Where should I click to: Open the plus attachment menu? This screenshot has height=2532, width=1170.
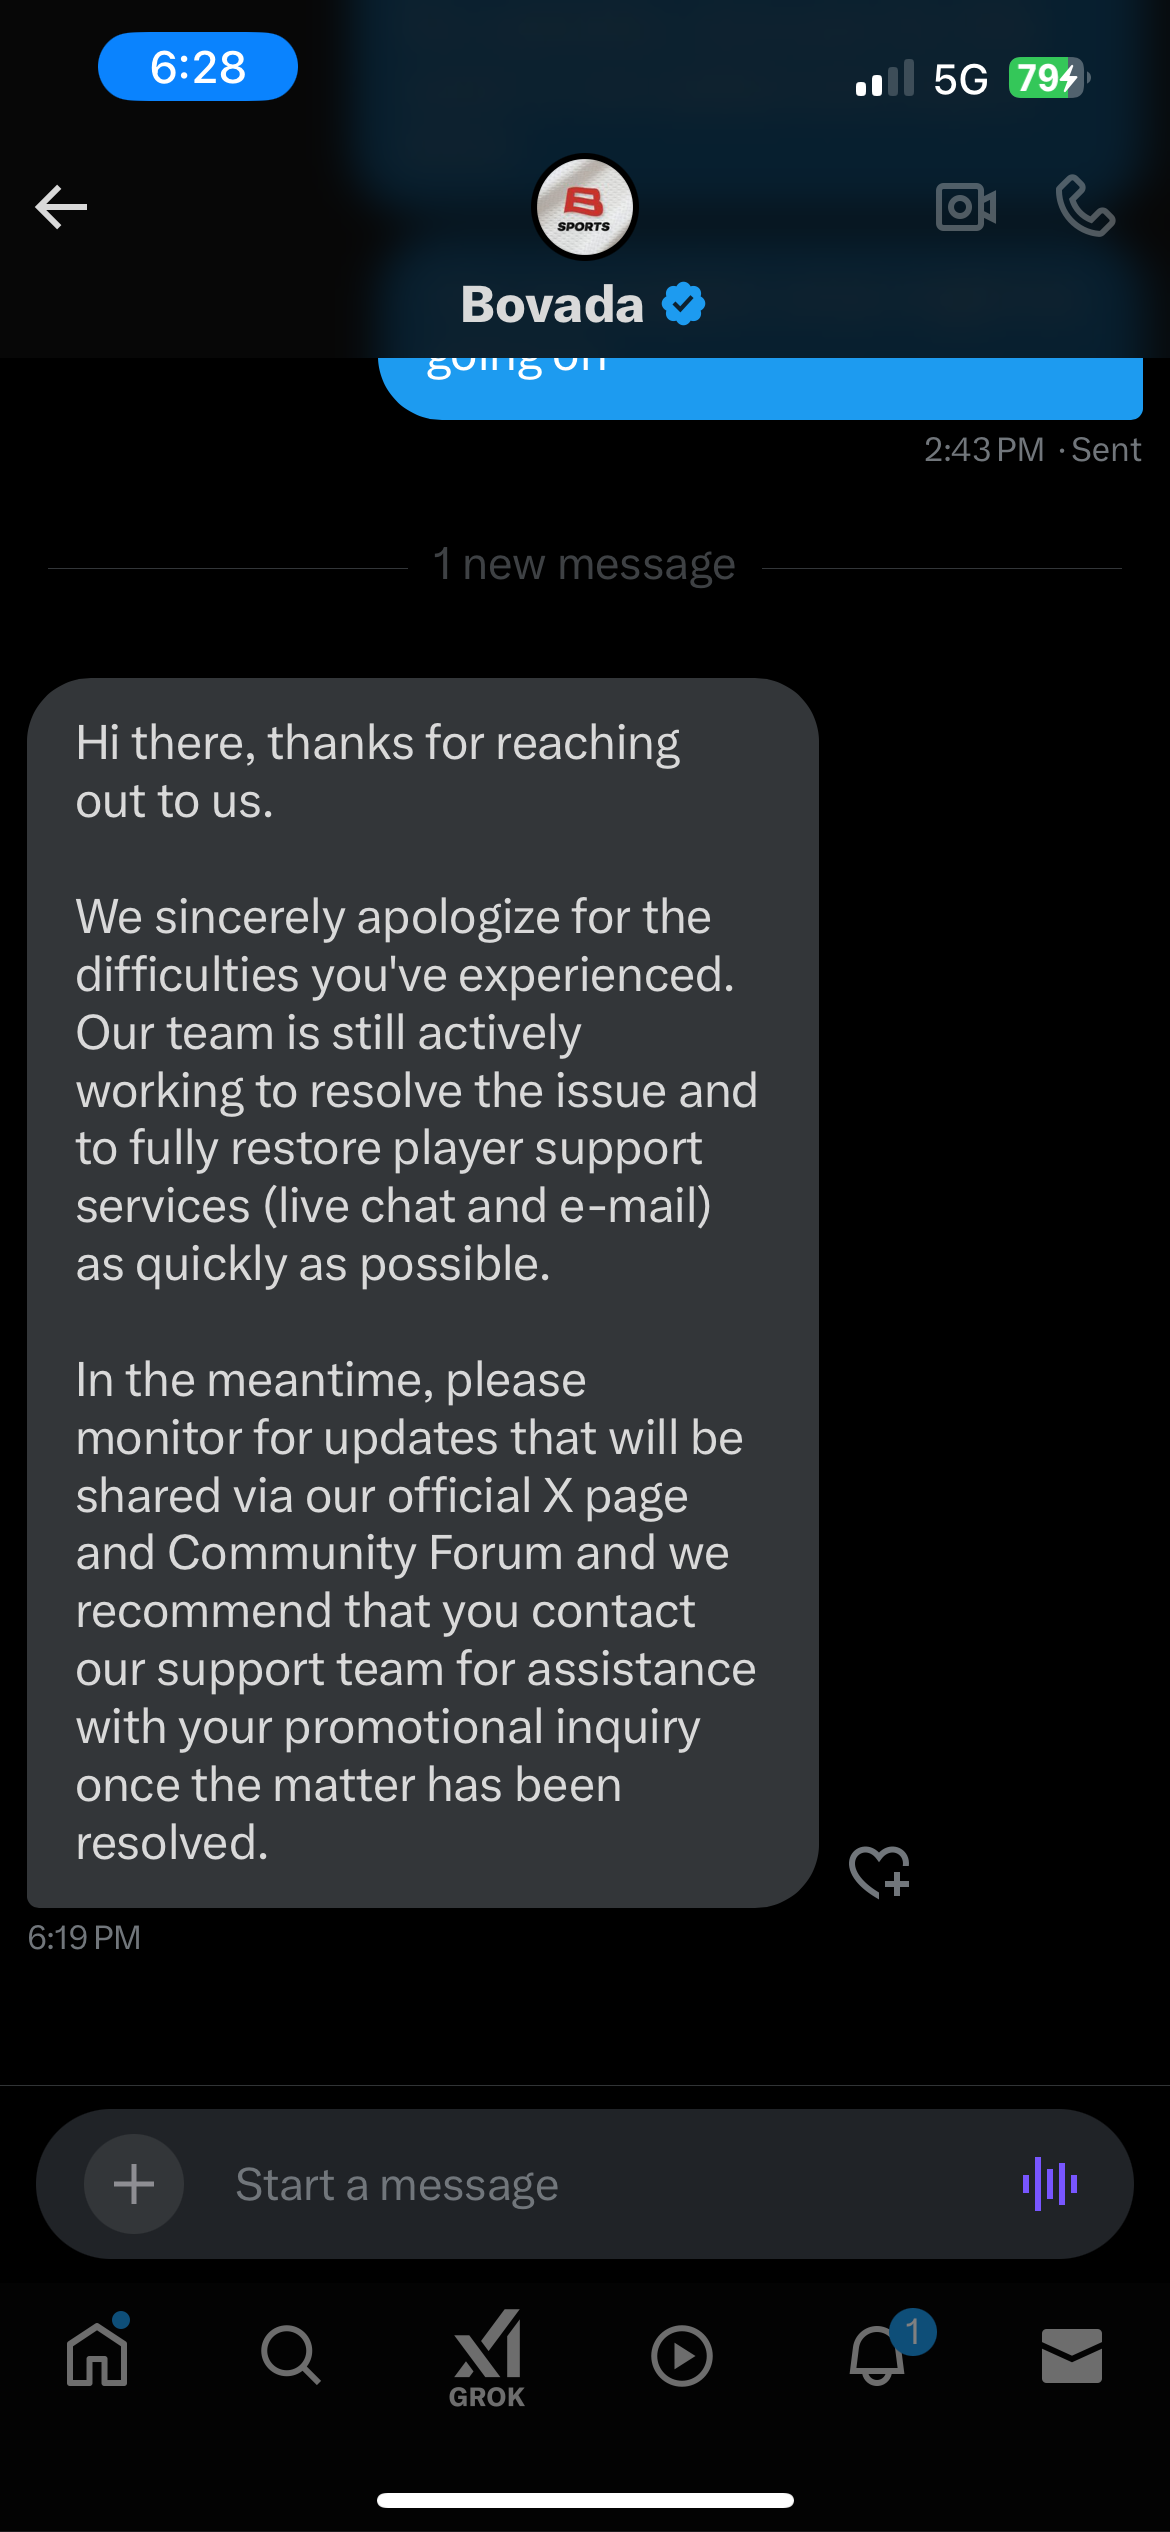click(134, 2184)
